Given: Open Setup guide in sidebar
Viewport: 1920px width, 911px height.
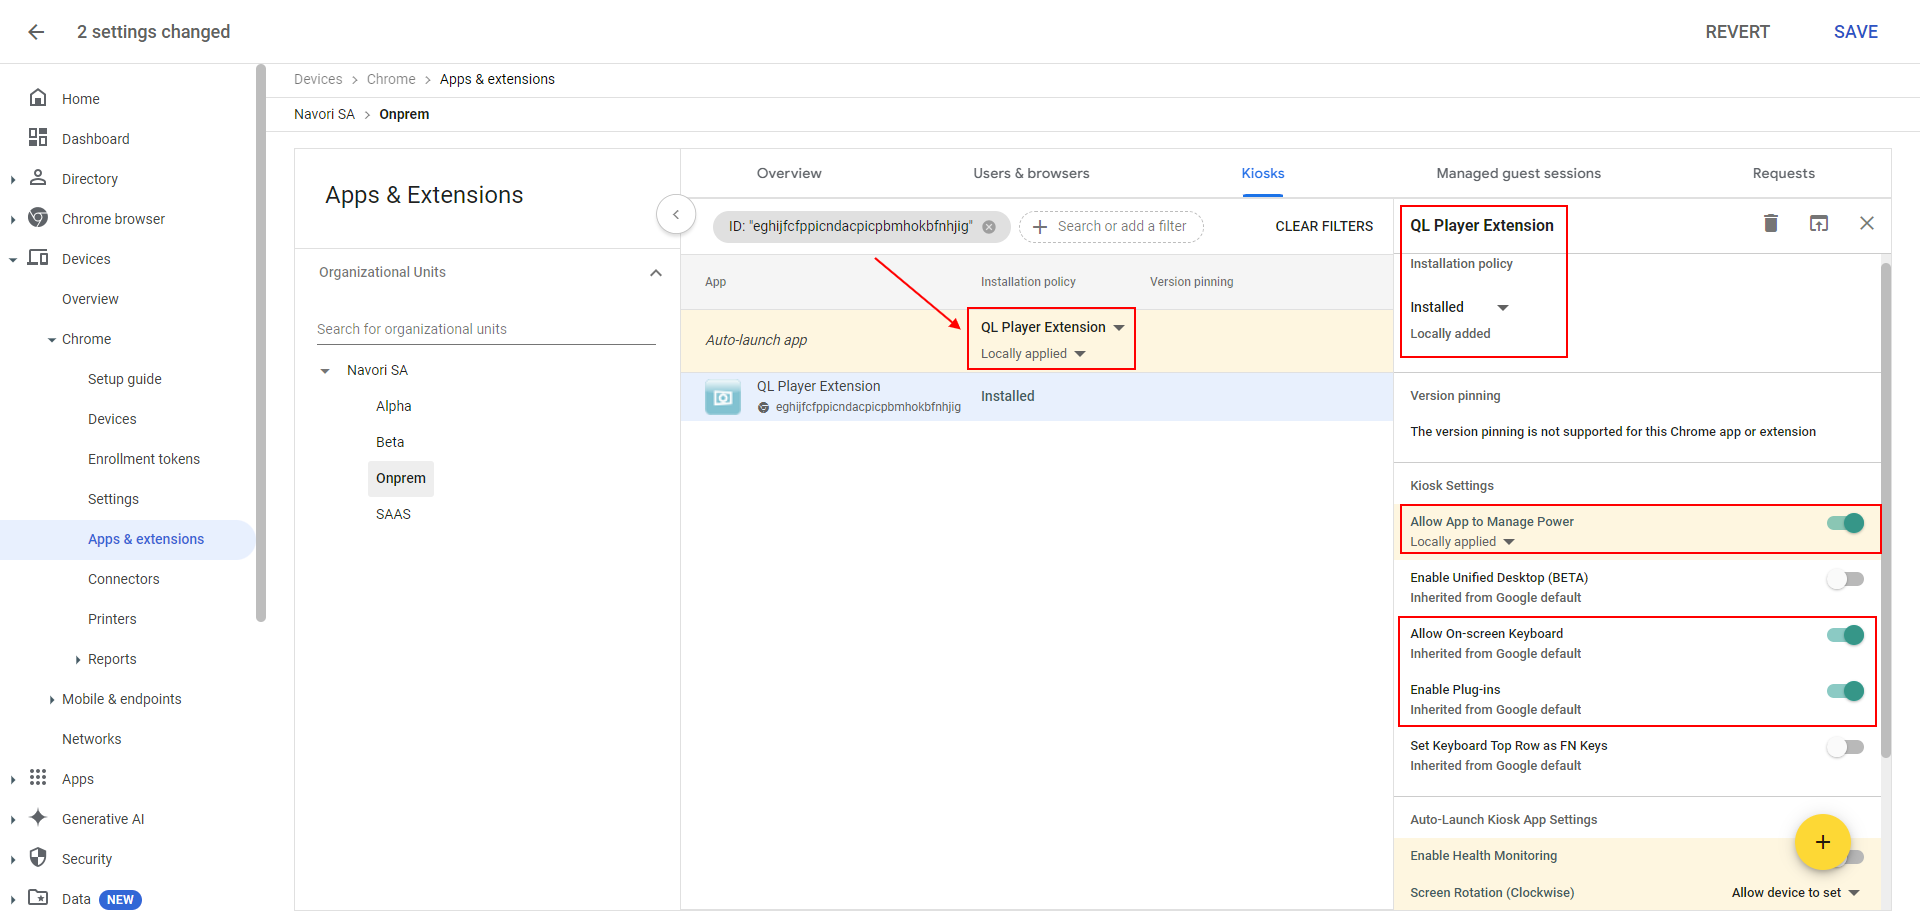Looking at the screenshot, I should click(124, 379).
